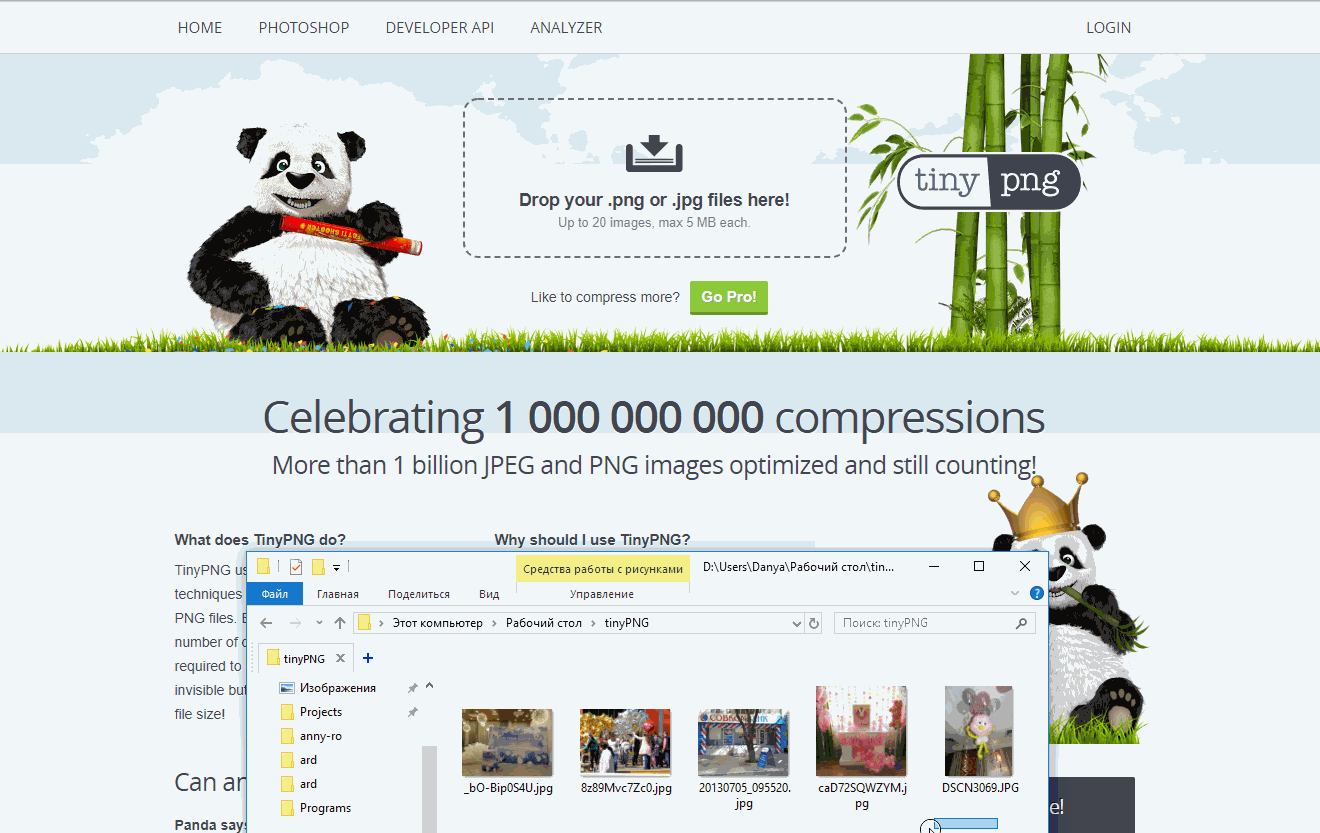Open the PHOTOSHOP page link
This screenshot has height=833, width=1320.
click(x=304, y=28)
